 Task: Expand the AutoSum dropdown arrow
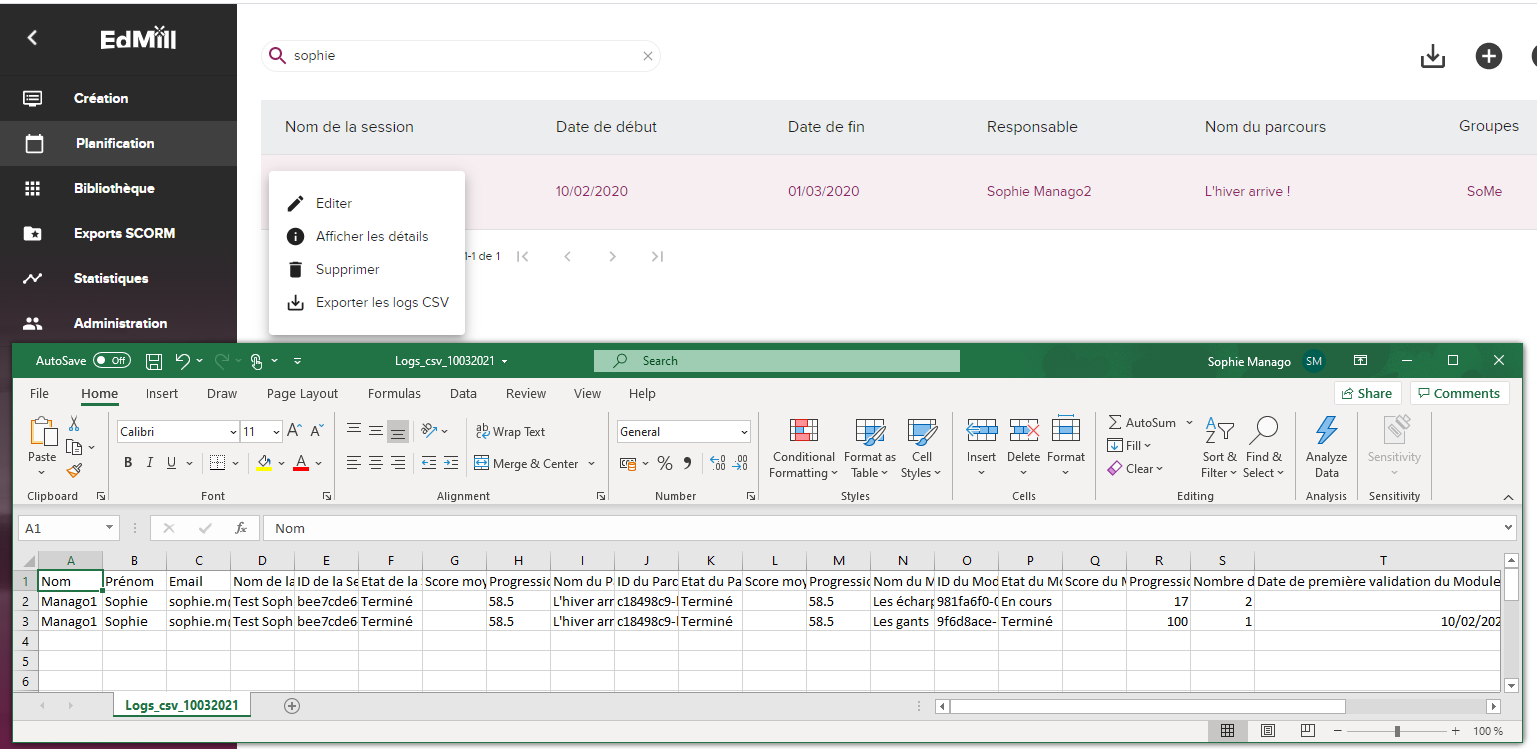tap(1189, 423)
